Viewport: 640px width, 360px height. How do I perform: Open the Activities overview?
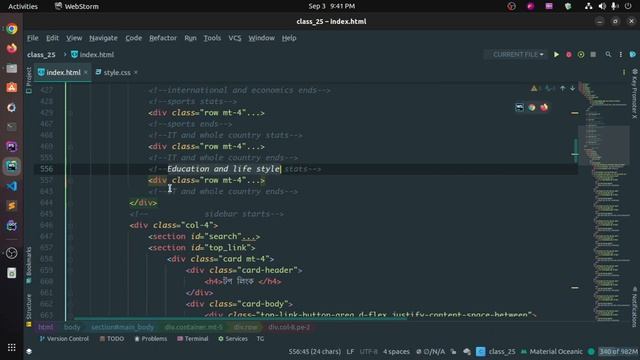(23, 6)
